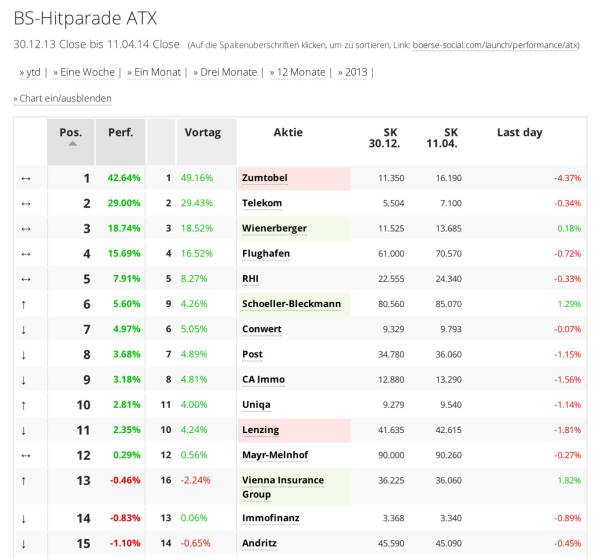Click Schoeller-Bleckmann stock link

click(291, 303)
